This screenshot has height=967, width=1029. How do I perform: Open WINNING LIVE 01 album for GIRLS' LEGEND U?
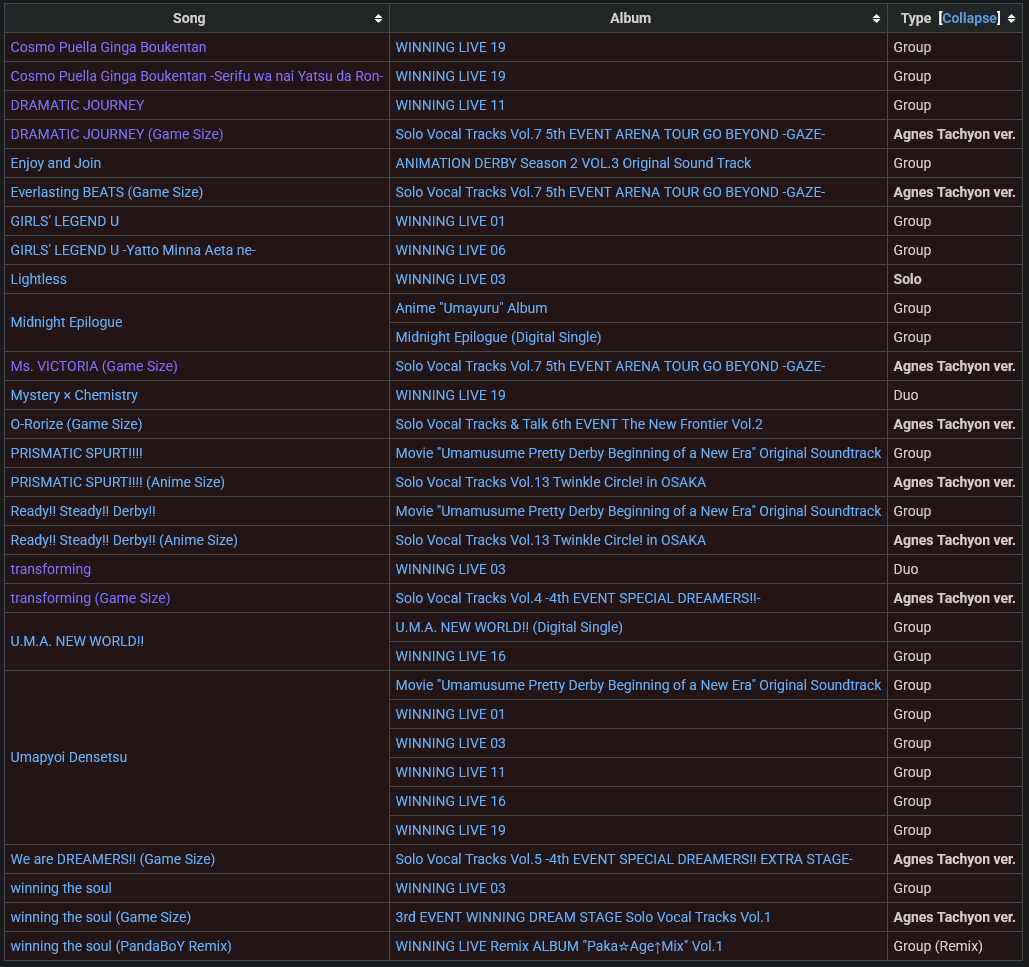point(450,221)
